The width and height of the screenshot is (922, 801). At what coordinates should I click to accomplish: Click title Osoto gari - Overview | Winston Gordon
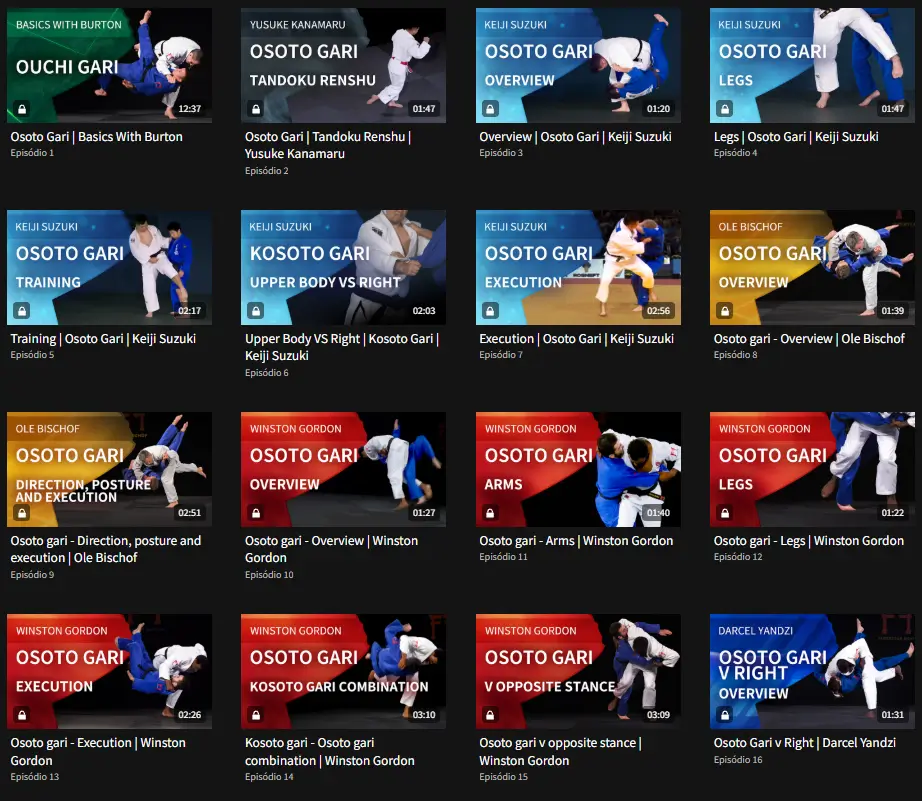click(332, 549)
